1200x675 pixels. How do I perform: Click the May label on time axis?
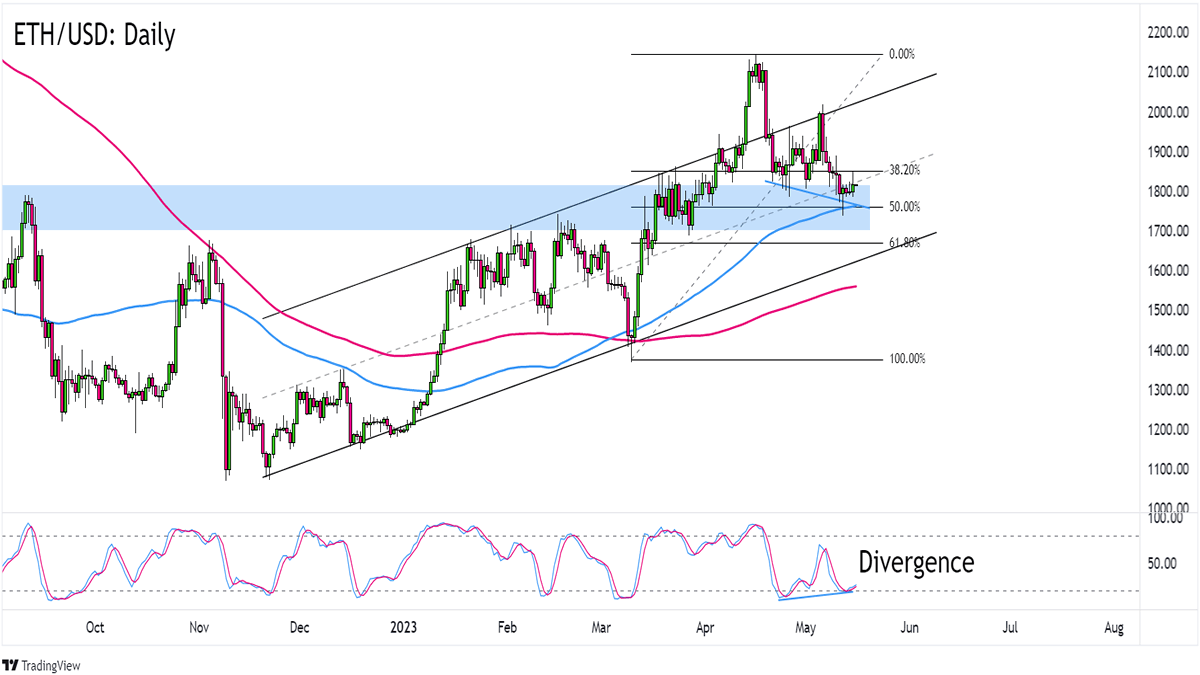tap(806, 628)
